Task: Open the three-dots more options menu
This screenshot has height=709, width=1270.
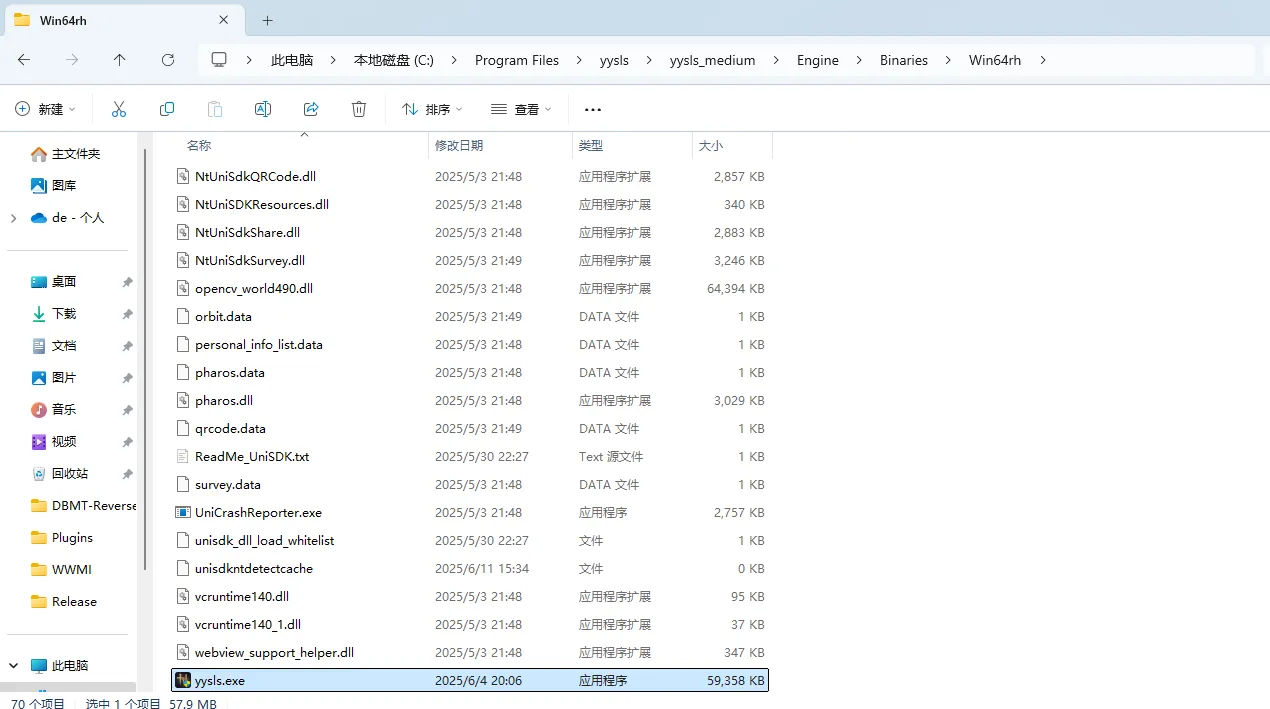Action: (593, 109)
